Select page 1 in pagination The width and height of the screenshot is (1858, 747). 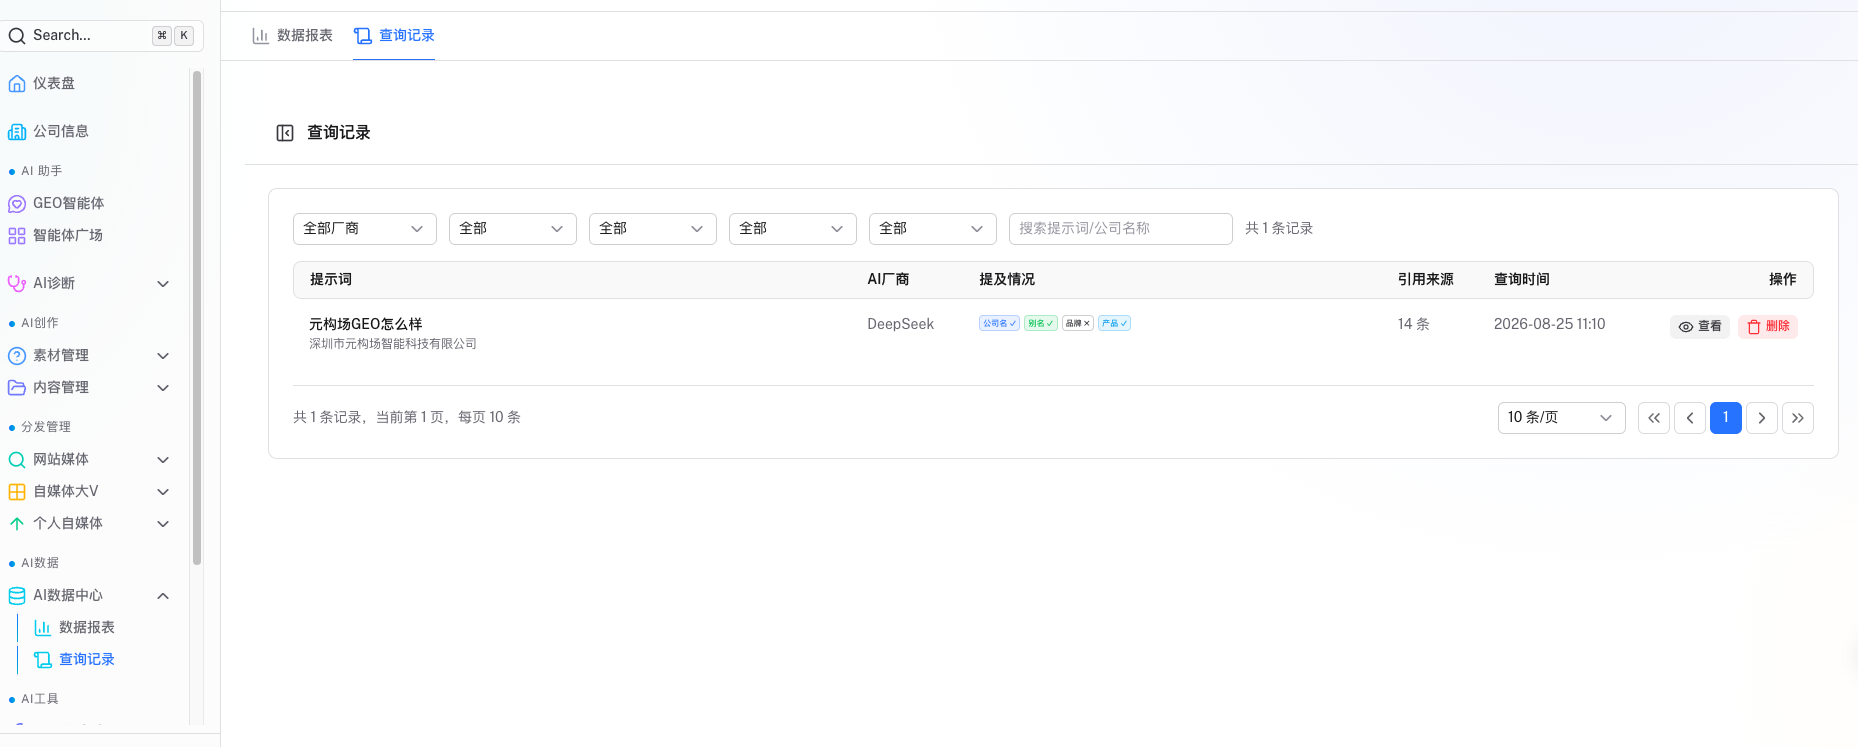coord(1726,418)
